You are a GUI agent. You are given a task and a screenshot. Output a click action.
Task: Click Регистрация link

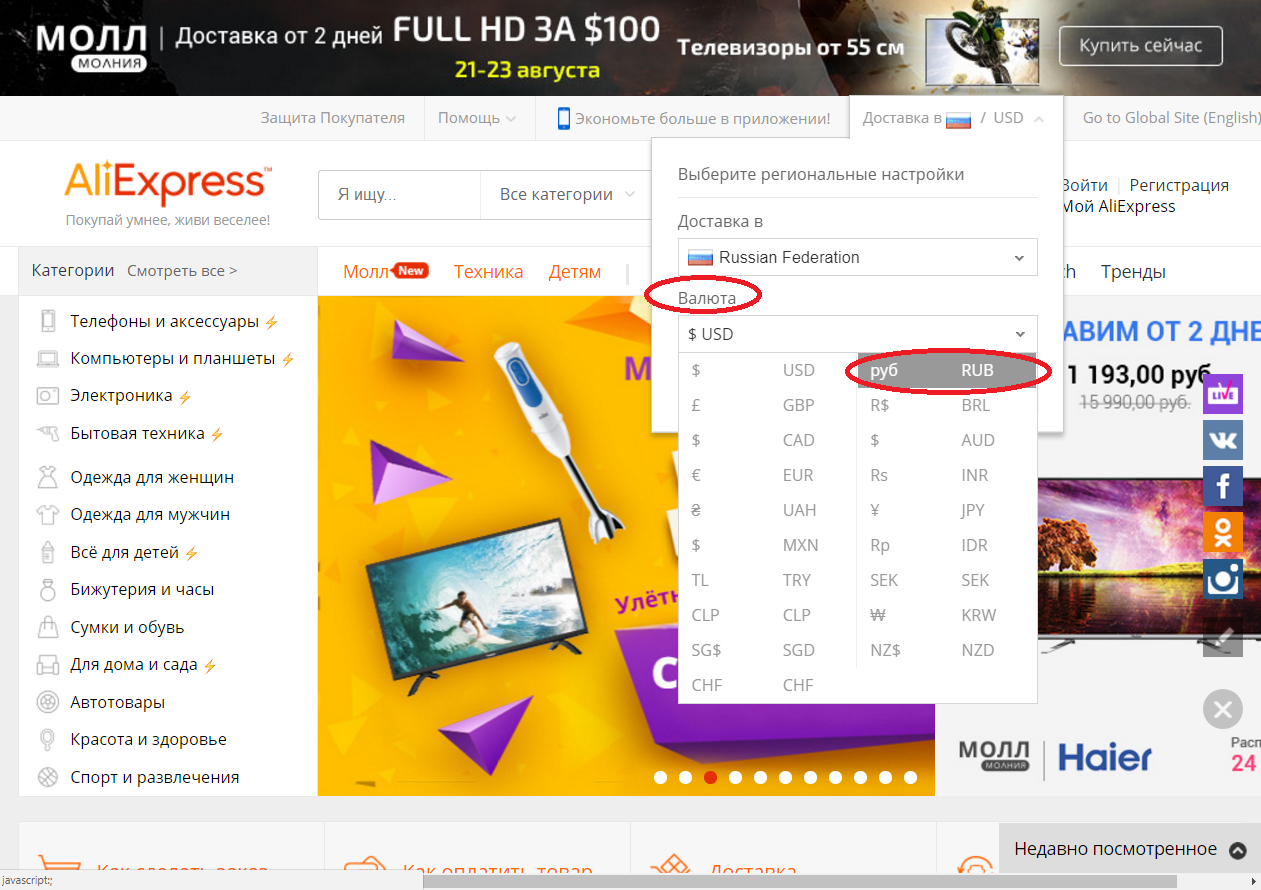1179,185
